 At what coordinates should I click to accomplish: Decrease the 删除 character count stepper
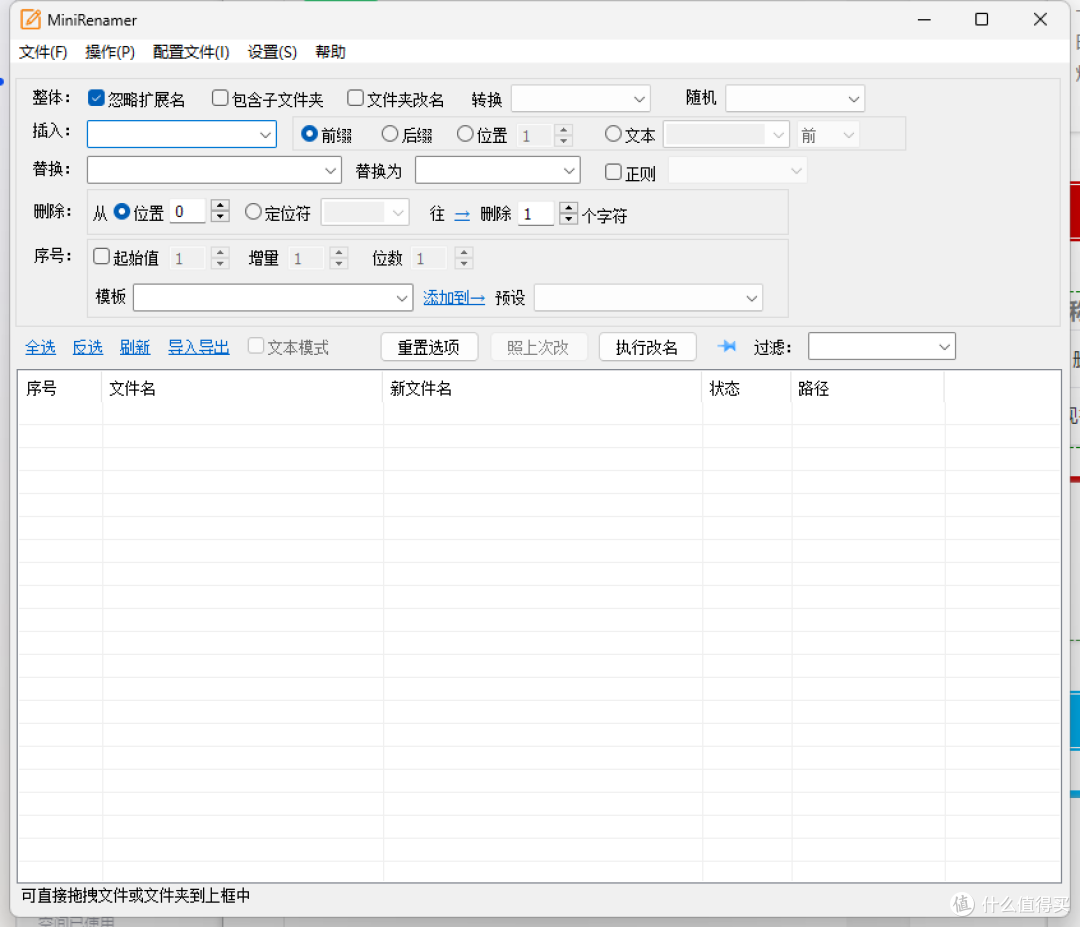568,219
